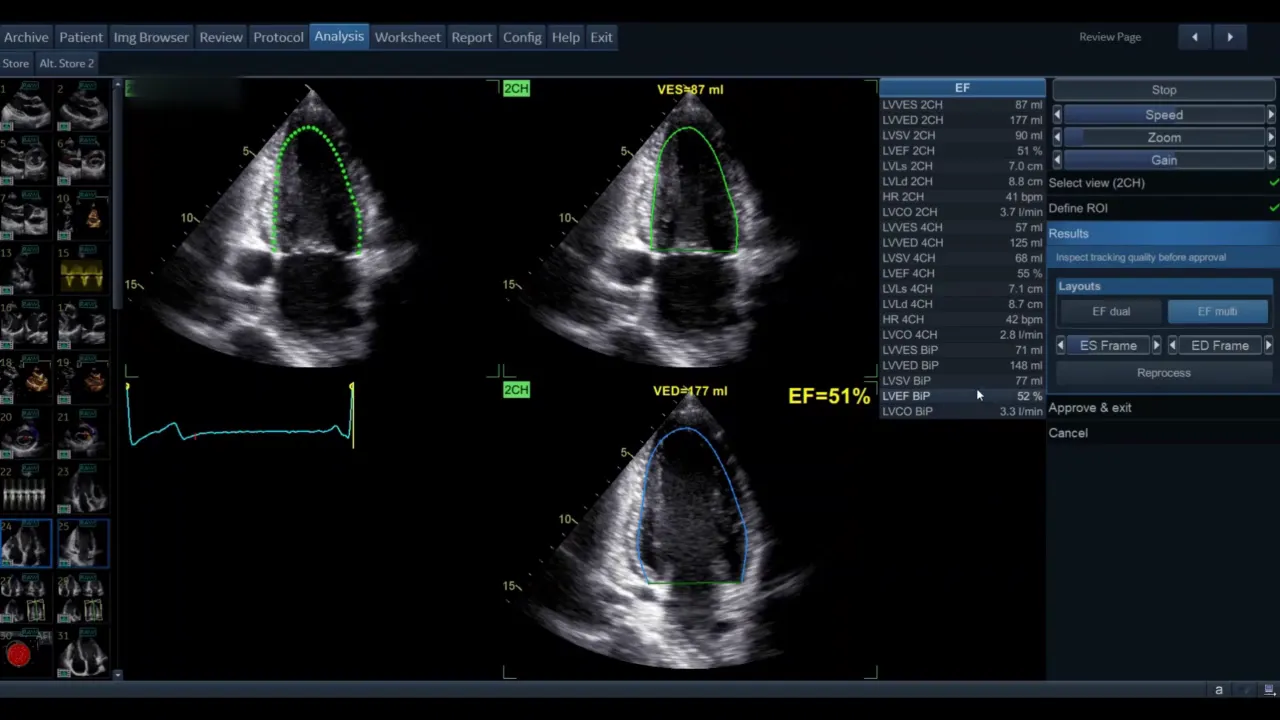Step ES Frame backward
This screenshot has width=1280, height=720.
tap(1061, 346)
